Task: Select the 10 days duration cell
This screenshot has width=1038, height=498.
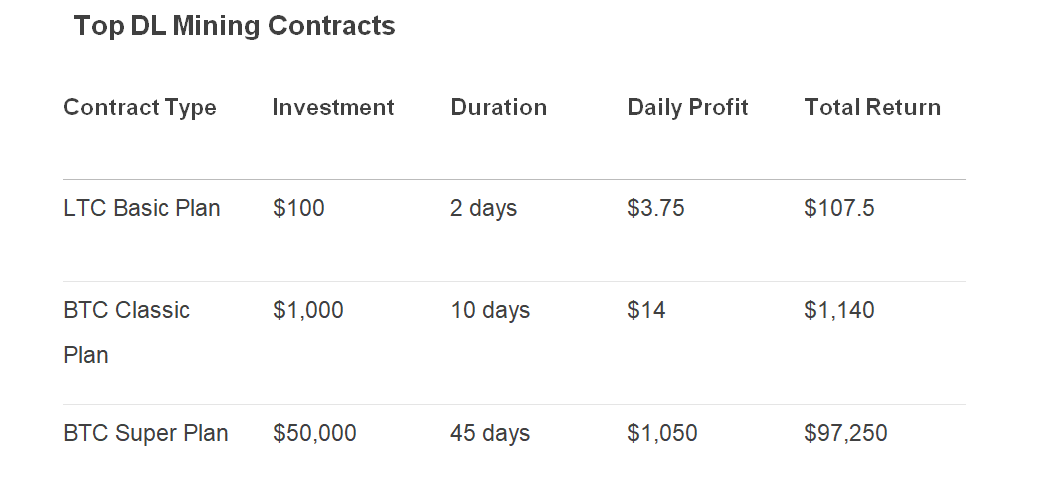Action: point(490,310)
